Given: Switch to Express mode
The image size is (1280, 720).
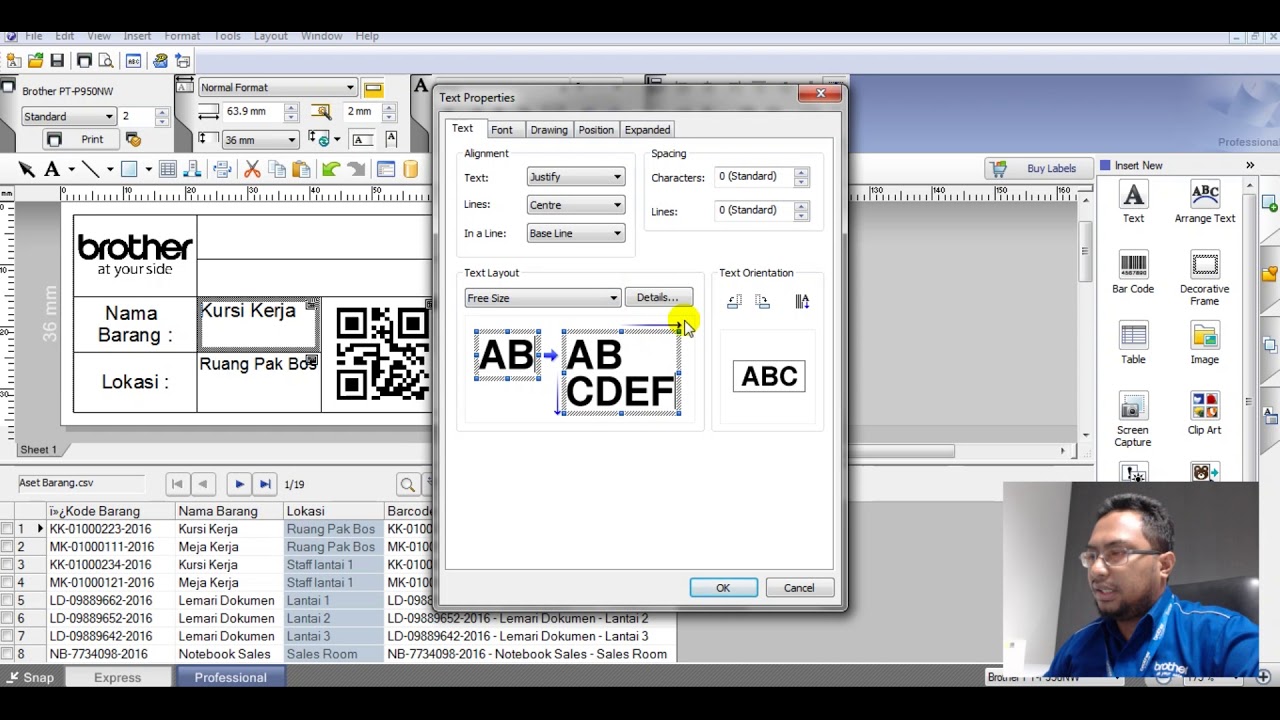Looking at the screenshot, I should 117,678.
